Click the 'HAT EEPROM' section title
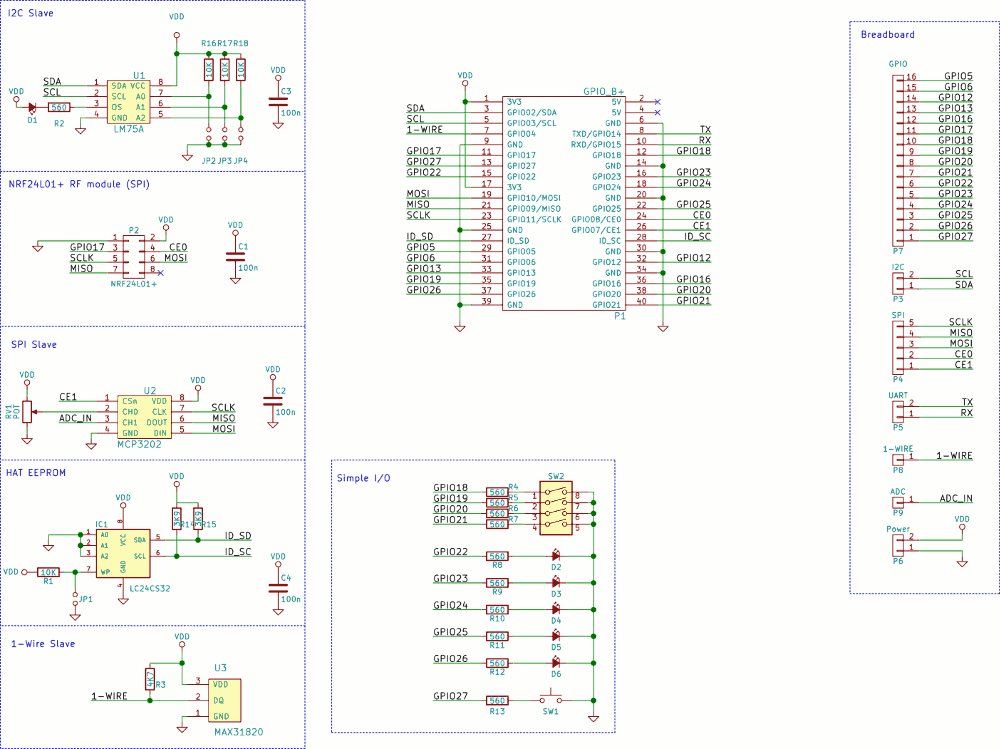This screenshot has width=1000, height=749. (36, 473)
